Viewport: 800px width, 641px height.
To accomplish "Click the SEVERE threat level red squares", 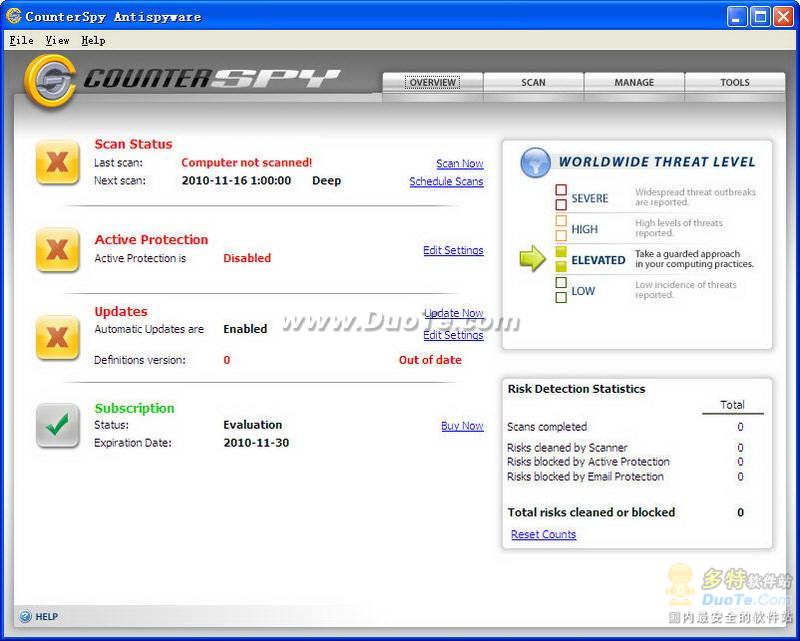I will (x=561, y=198).
